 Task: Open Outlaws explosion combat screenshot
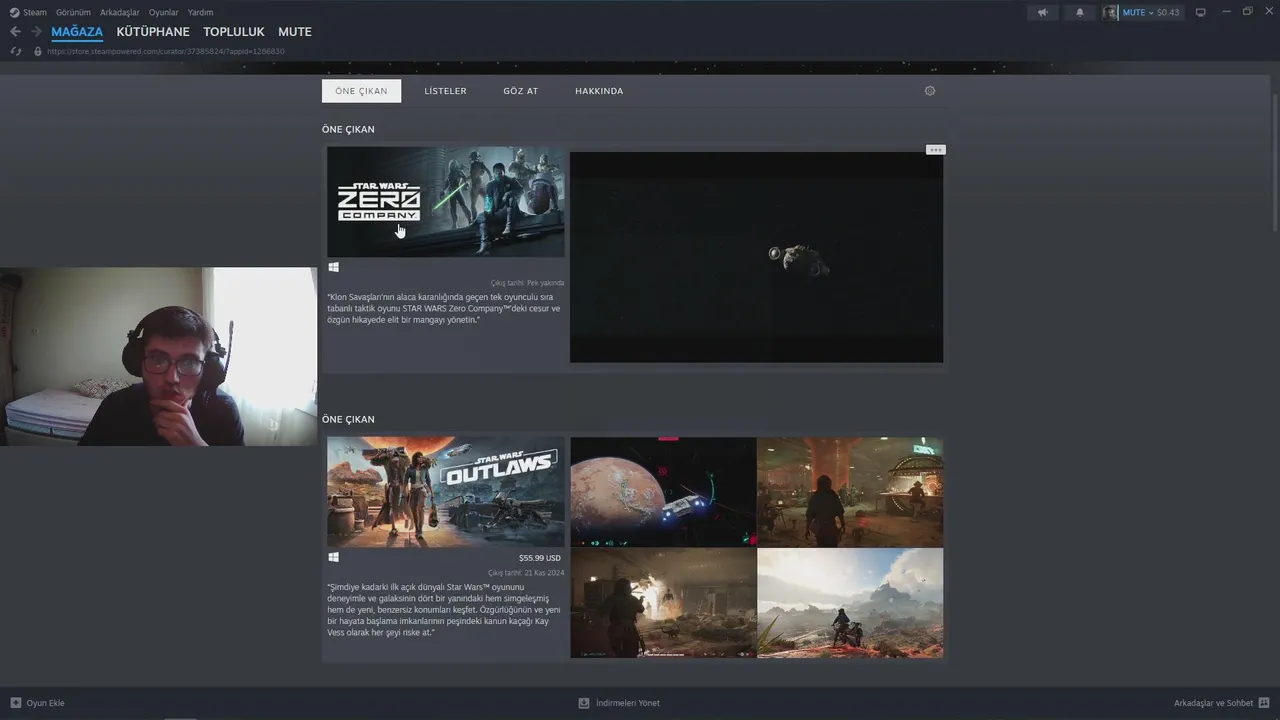(x=663, y=603)
